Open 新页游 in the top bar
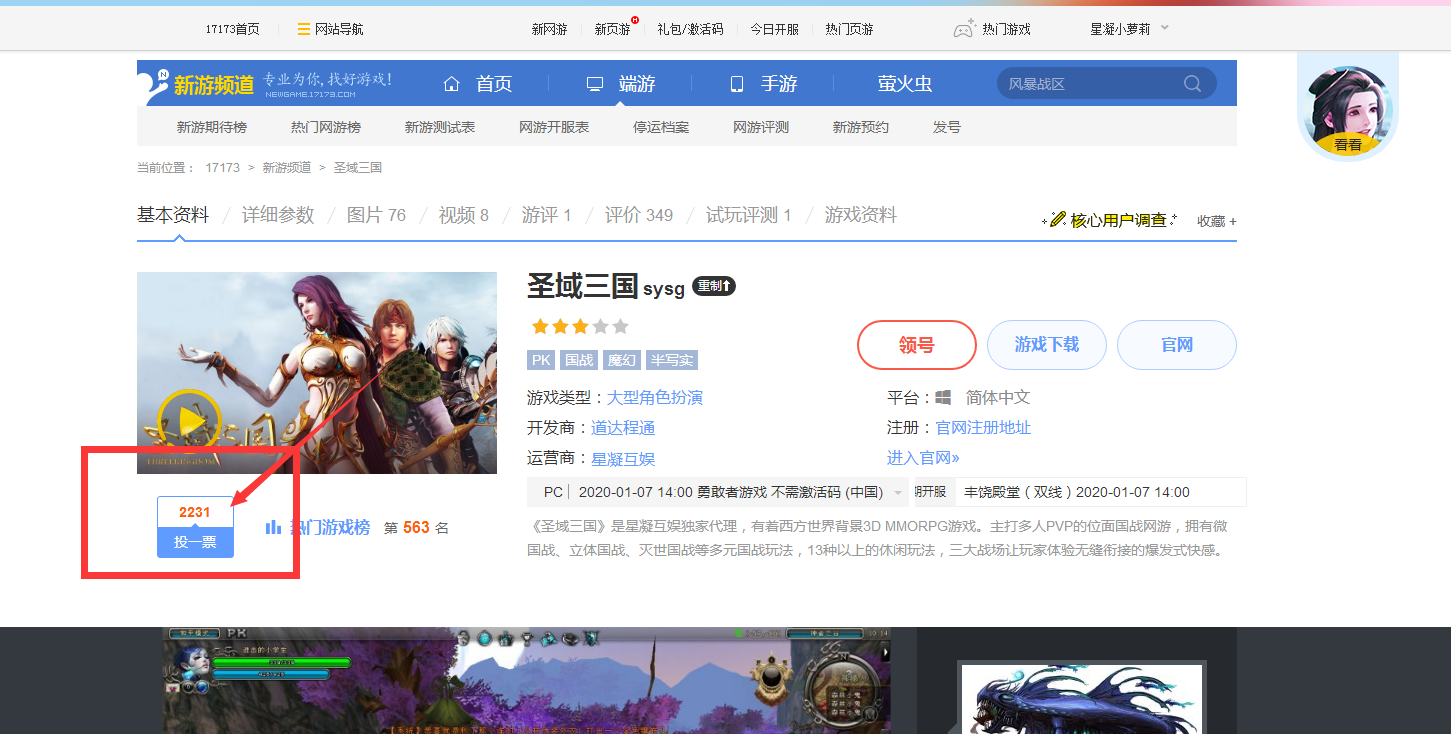The image size is (1451, 734). pyautogui.click(x=612, y=29)
